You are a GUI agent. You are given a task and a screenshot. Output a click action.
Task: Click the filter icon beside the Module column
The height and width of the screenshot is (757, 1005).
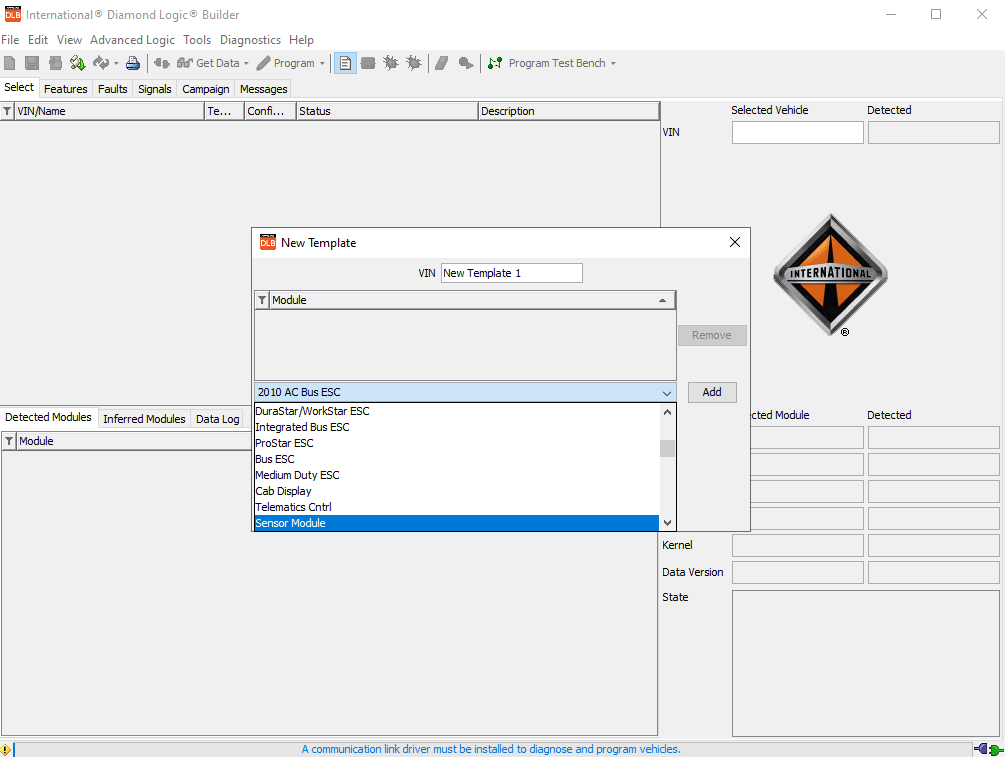[x=262, y=300]
